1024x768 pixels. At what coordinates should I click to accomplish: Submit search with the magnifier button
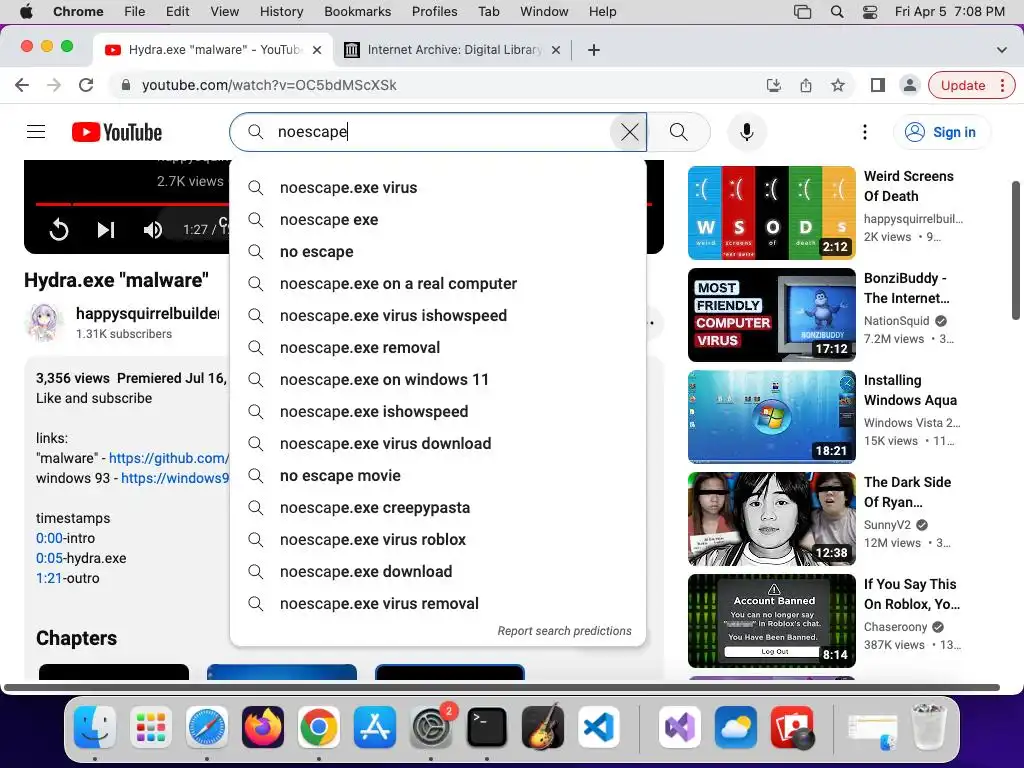pyautogui.click(x=679, y=132)
